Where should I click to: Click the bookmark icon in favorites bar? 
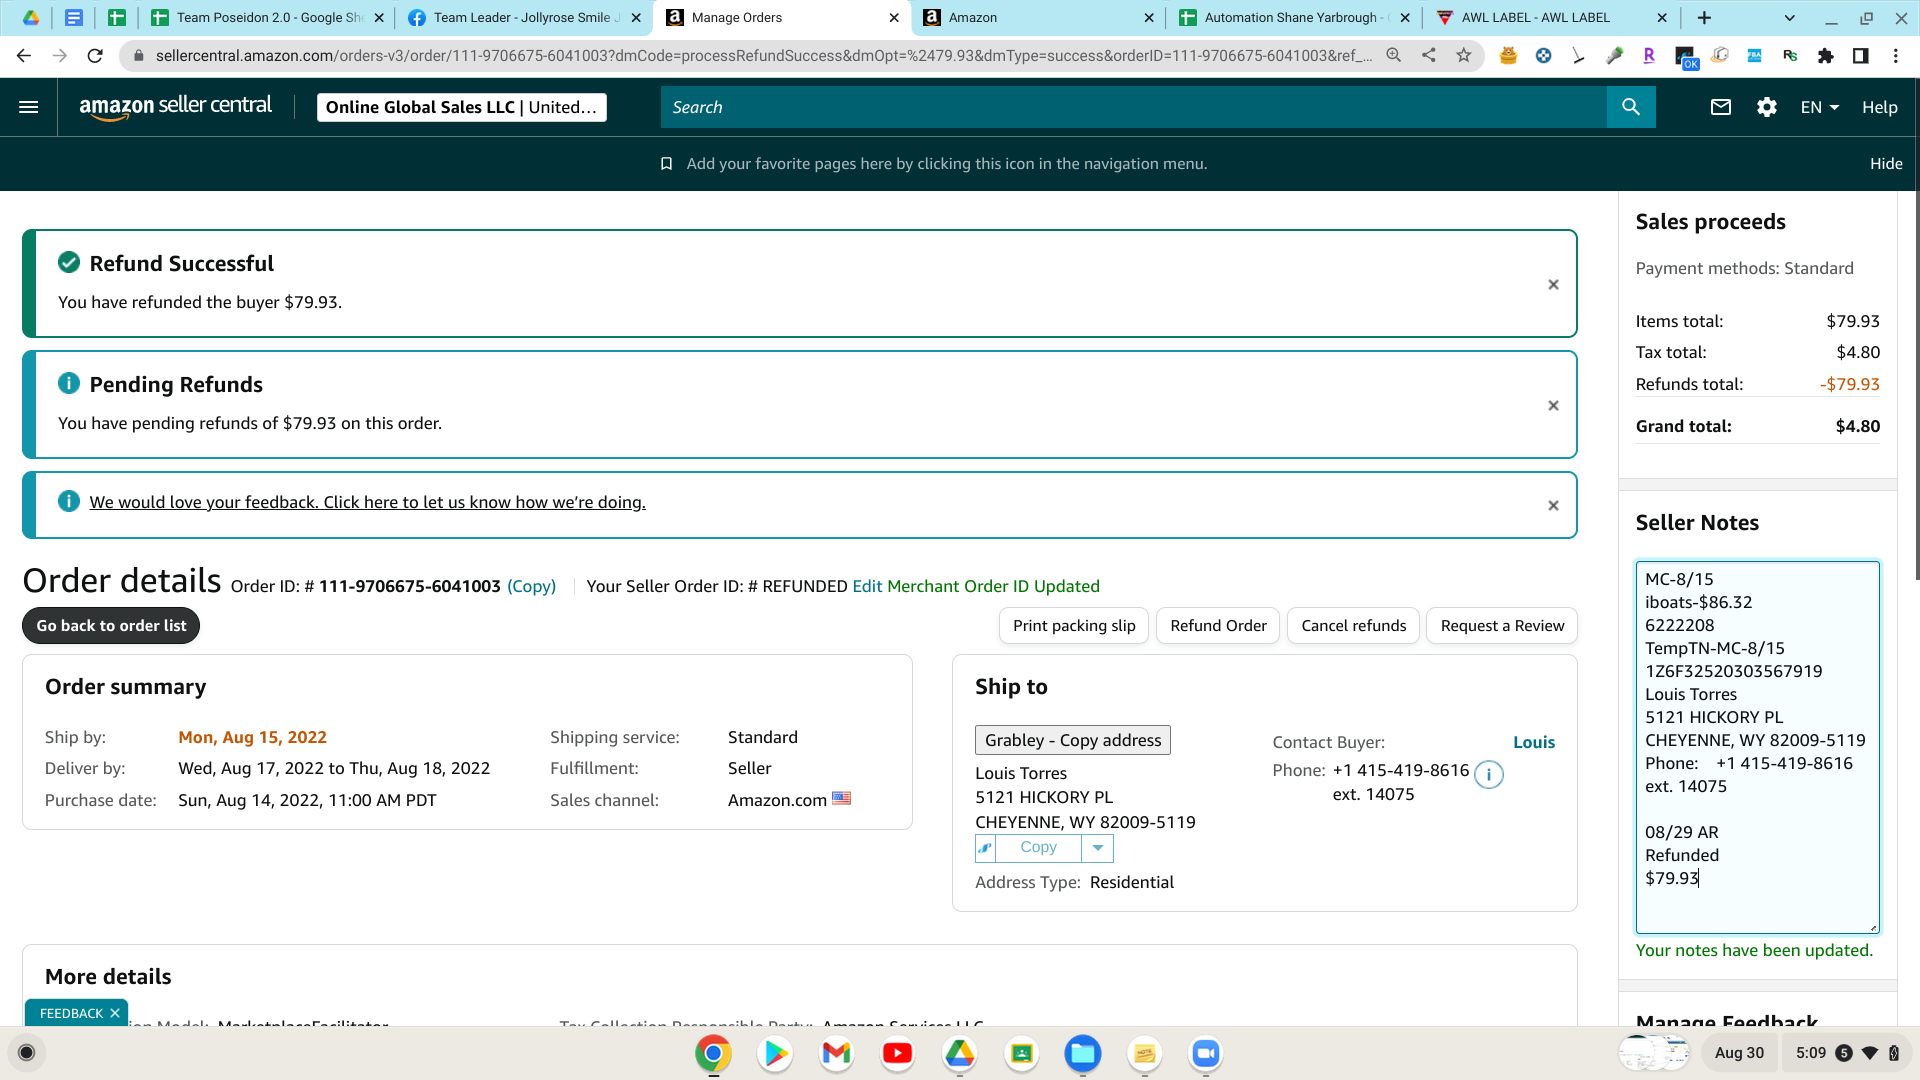pos(666,164)
